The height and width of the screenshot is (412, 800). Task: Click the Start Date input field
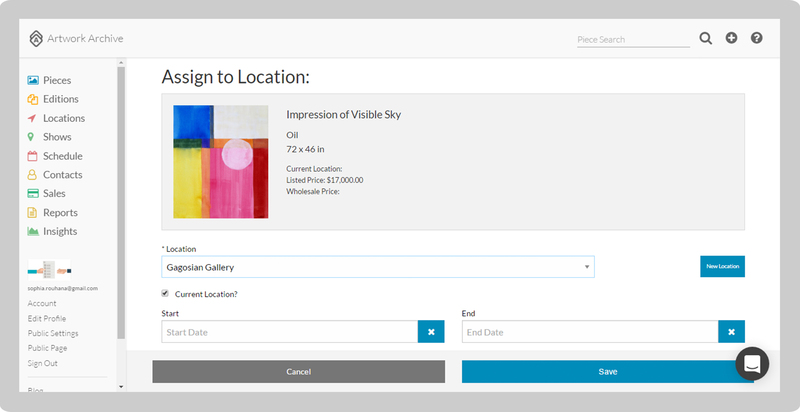tap(289, 332)
